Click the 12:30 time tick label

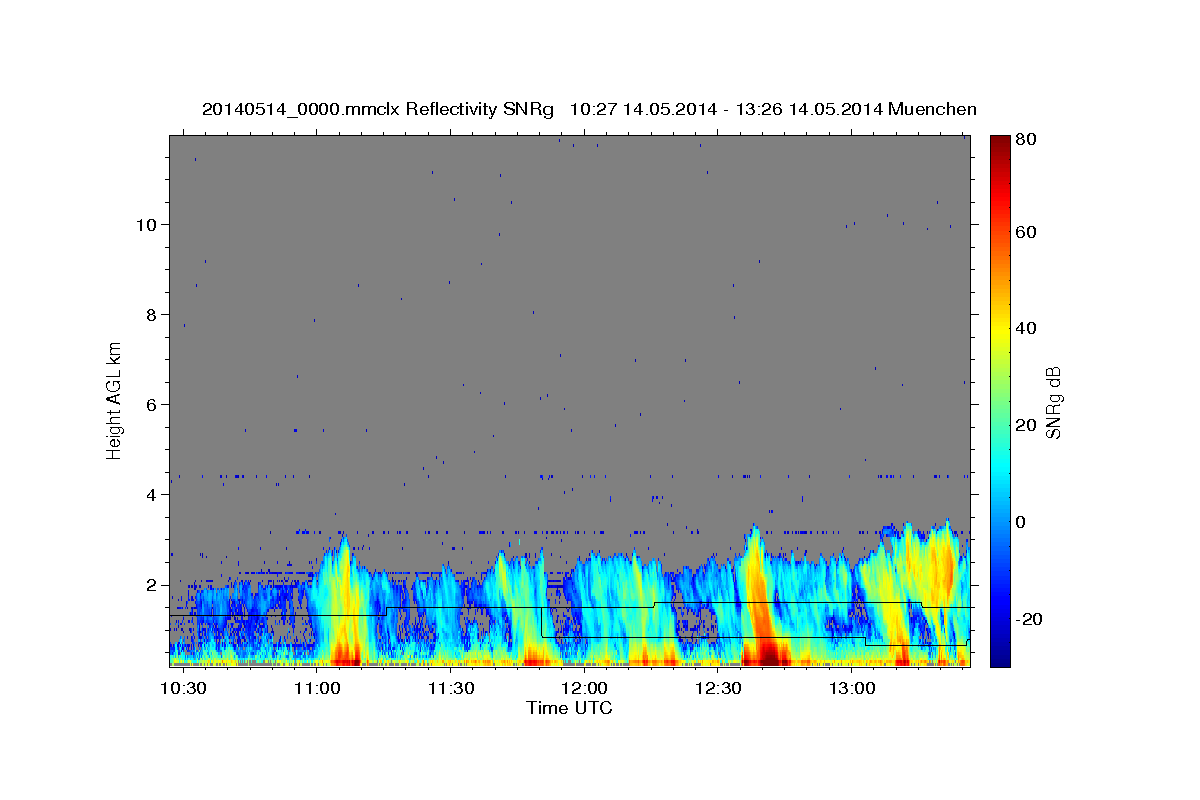pos(718,688)
